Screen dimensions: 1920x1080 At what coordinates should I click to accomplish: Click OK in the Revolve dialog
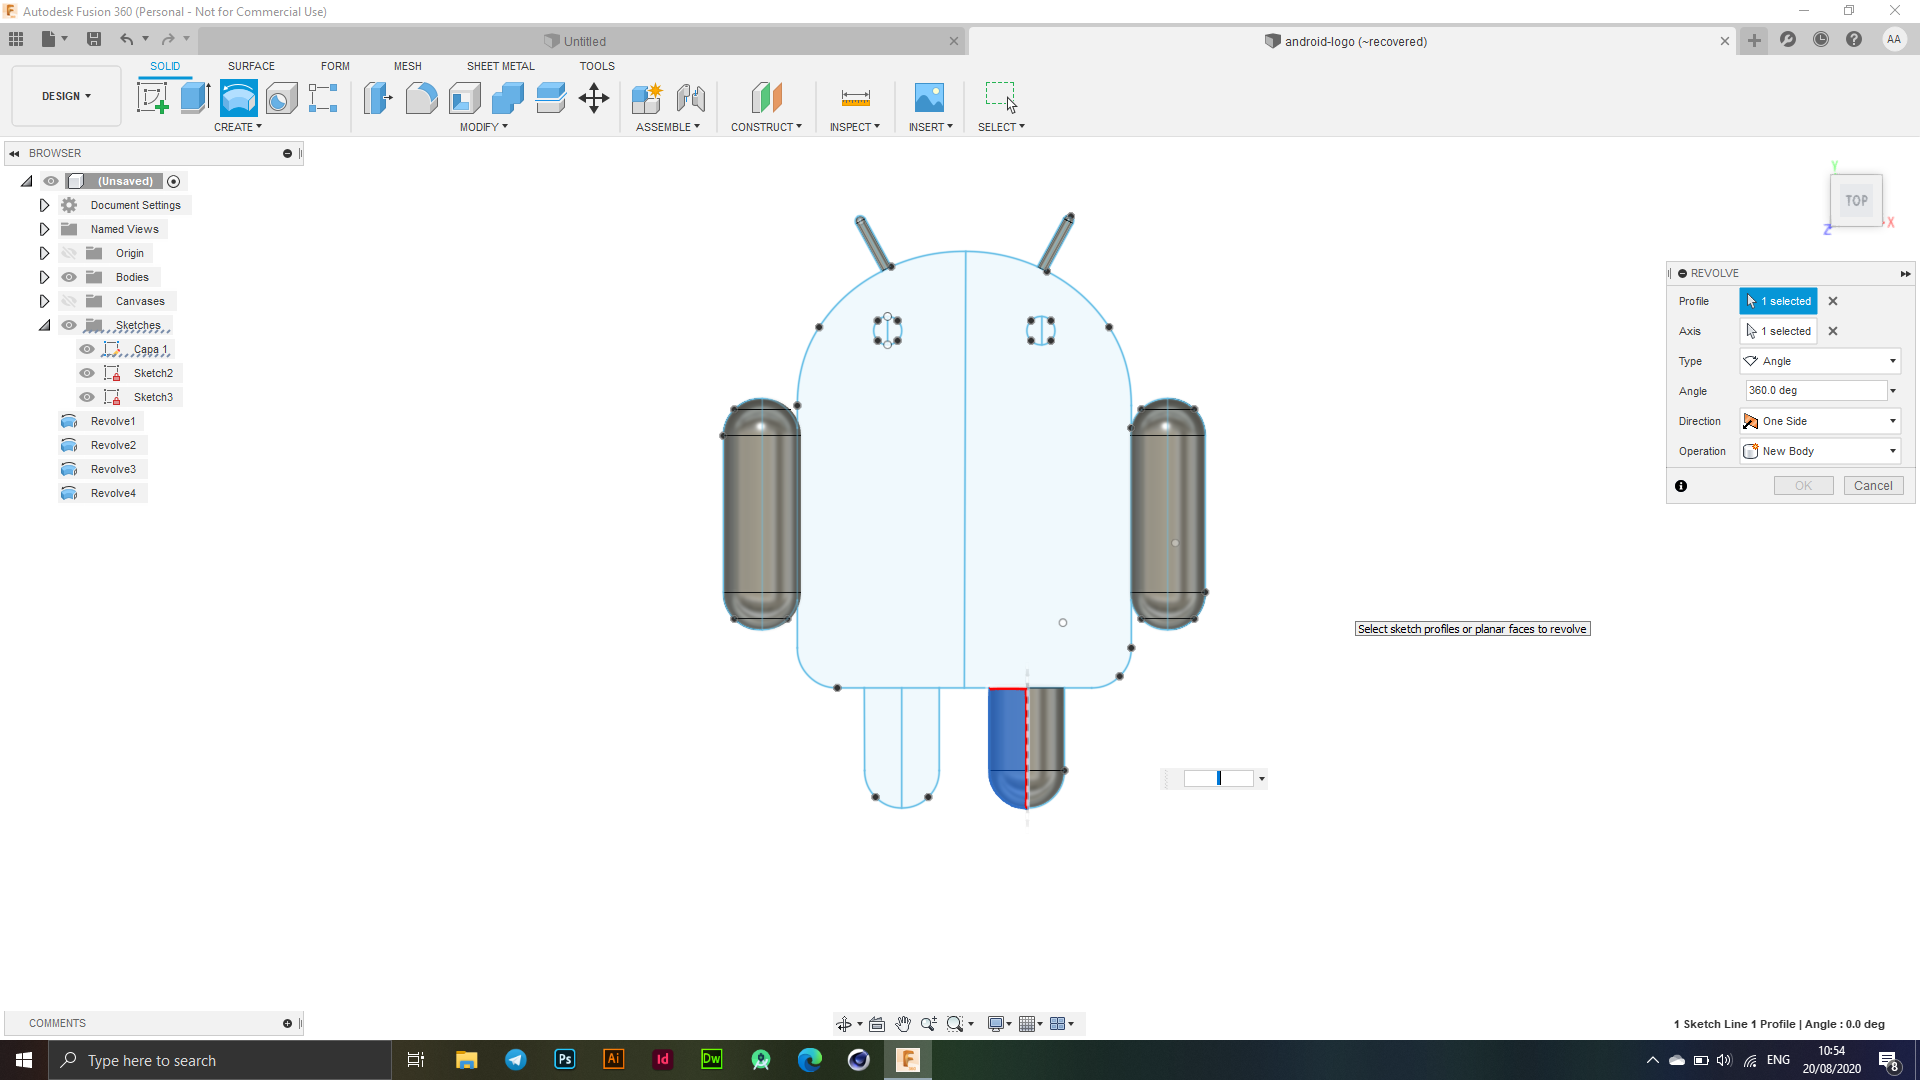pyautogui.click(x=1803, y=486)
